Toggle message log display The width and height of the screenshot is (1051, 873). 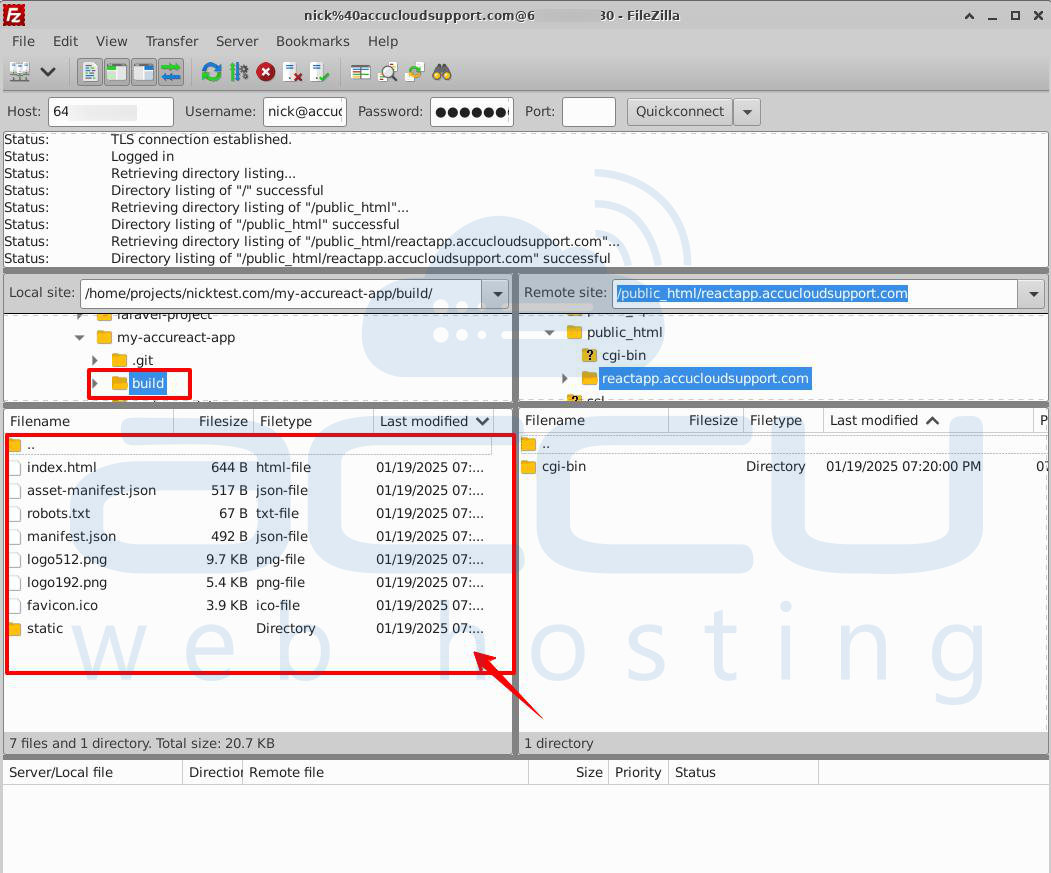coord(90,72)
